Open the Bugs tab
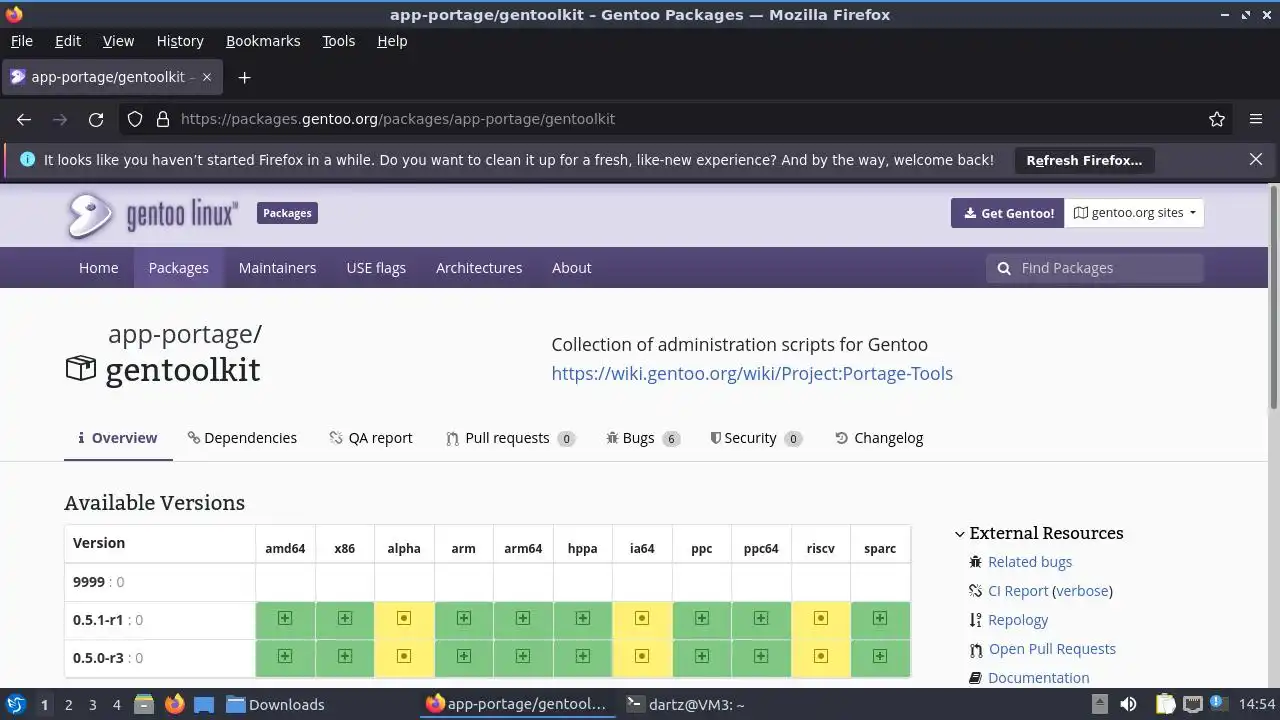This screenshot has height=720, width=1280. coord(643,438)
